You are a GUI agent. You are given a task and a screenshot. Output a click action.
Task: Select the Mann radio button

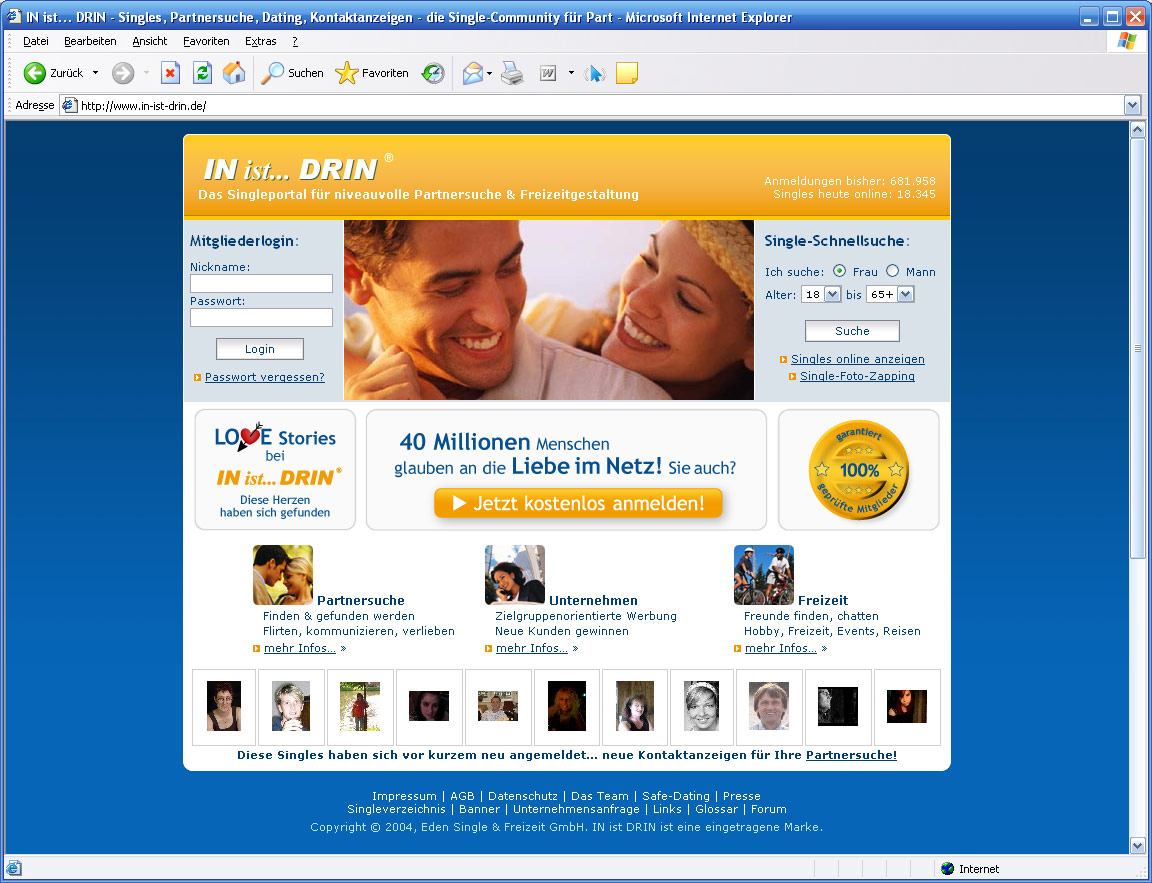coord(893,271)
